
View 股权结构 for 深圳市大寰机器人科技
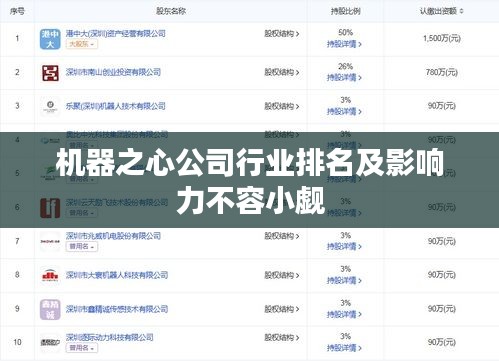(282, 275)
